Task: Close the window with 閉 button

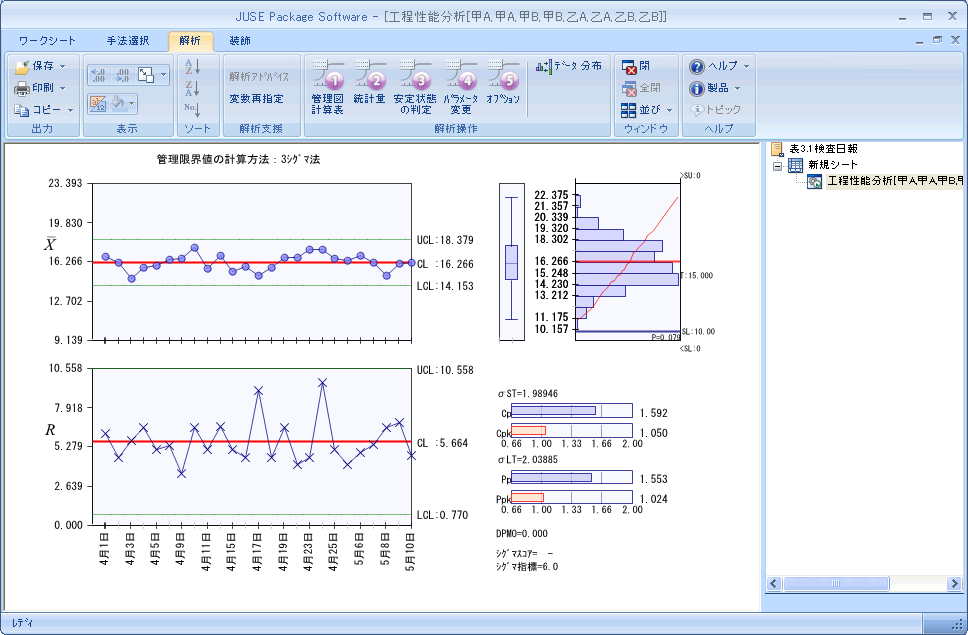Action: [x=636, y=66]
